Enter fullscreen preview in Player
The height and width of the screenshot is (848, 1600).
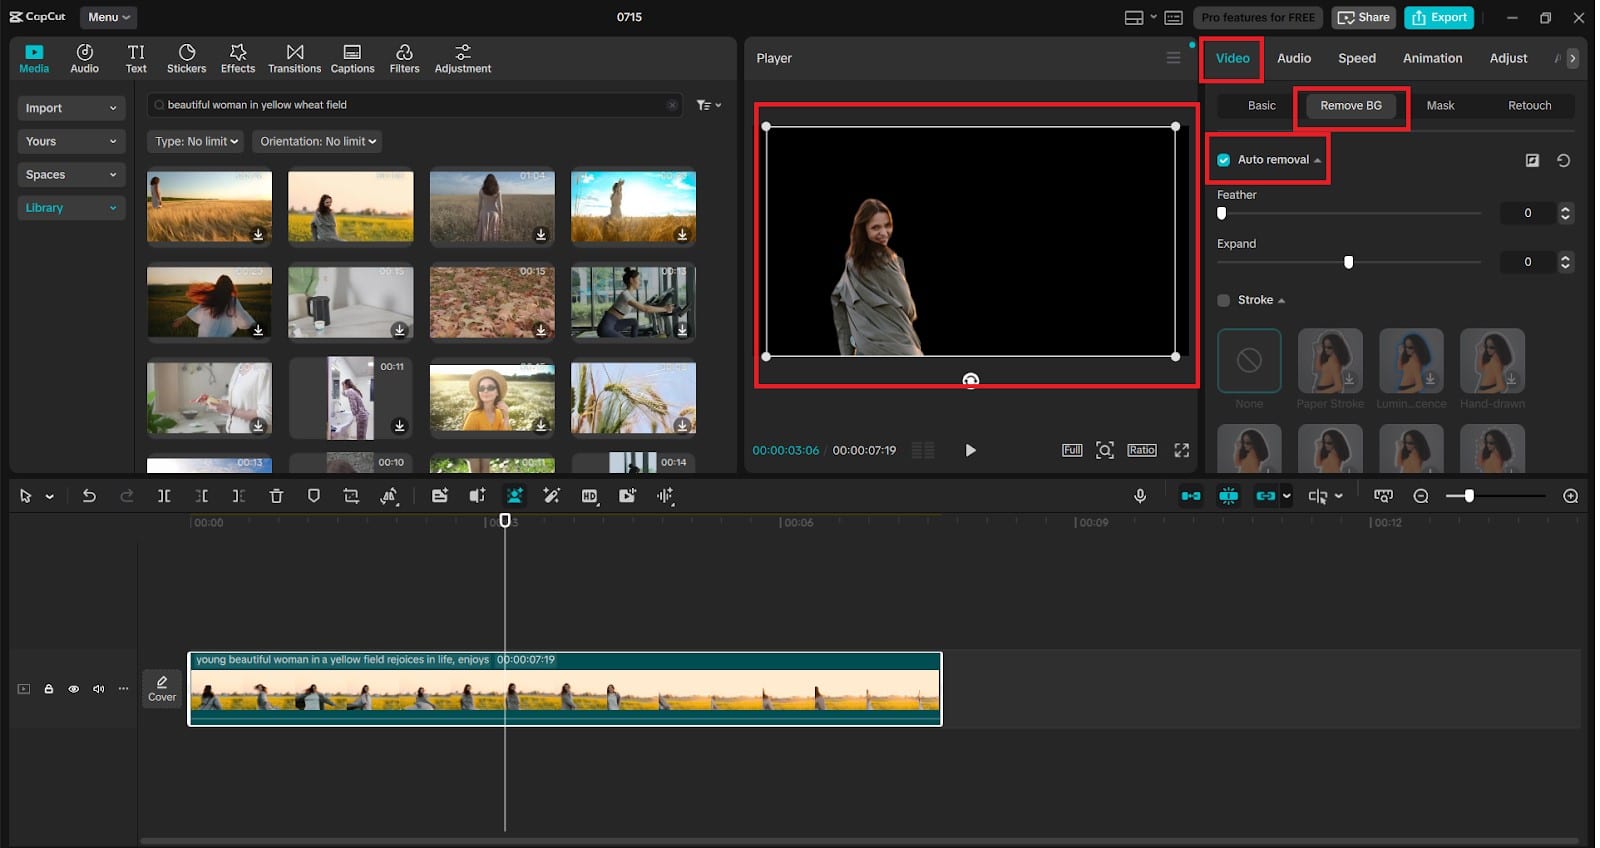[x=1181, y=450]
